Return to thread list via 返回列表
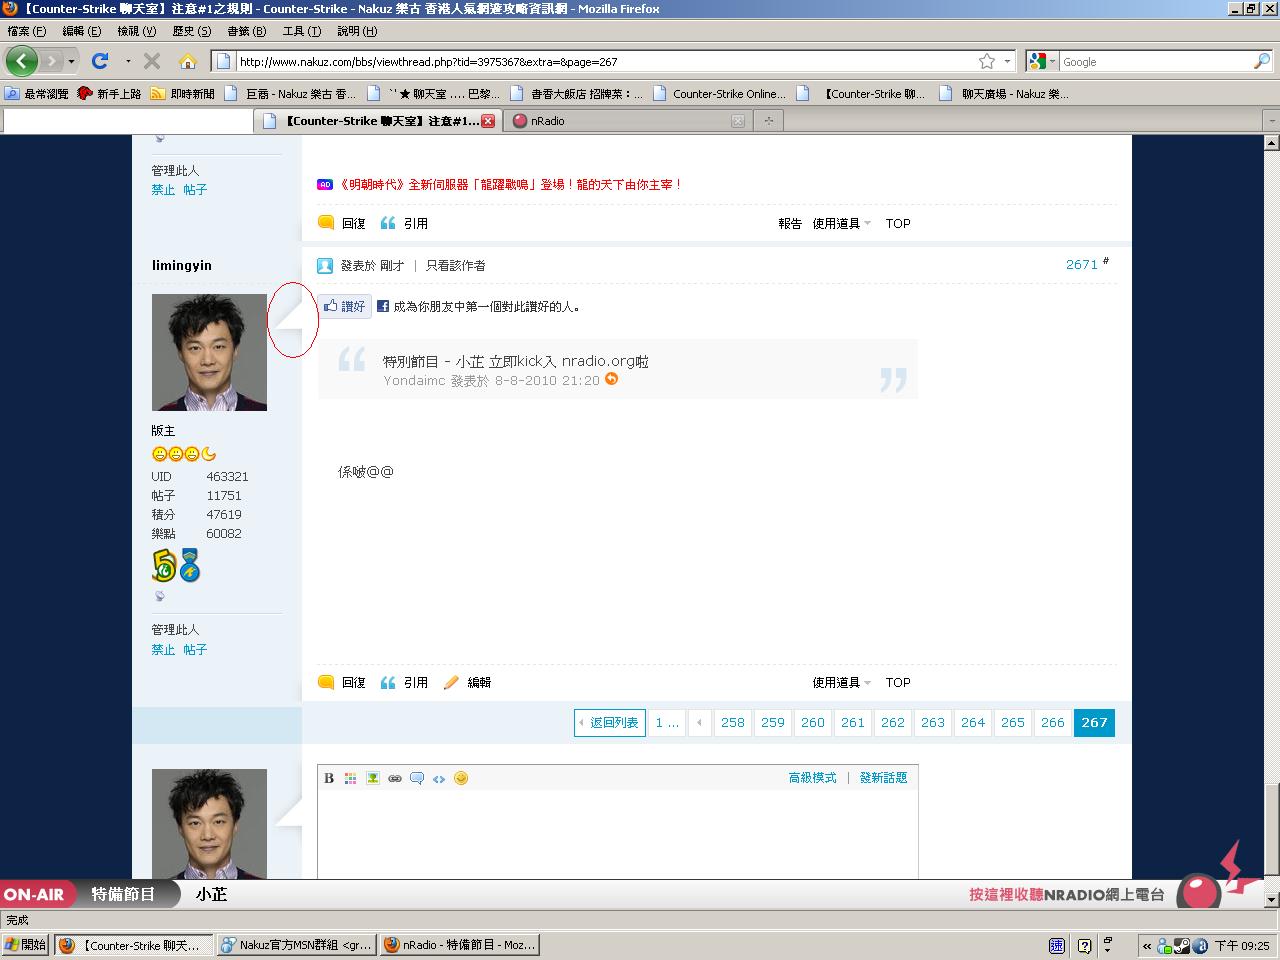Image resolution: width=1280 pixels, height=960 pixels. (609, 722)
